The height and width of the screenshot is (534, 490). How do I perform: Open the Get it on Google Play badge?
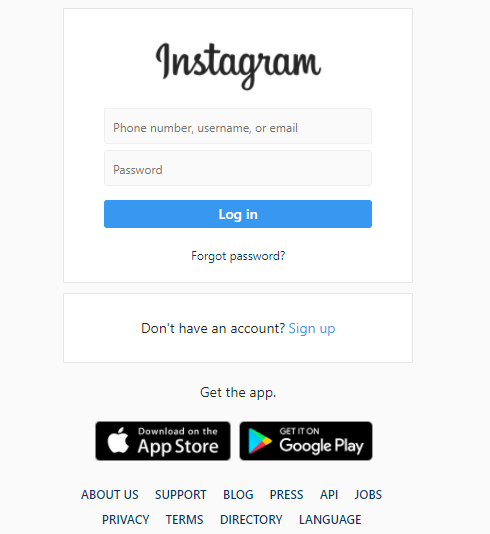coord(306,441)
